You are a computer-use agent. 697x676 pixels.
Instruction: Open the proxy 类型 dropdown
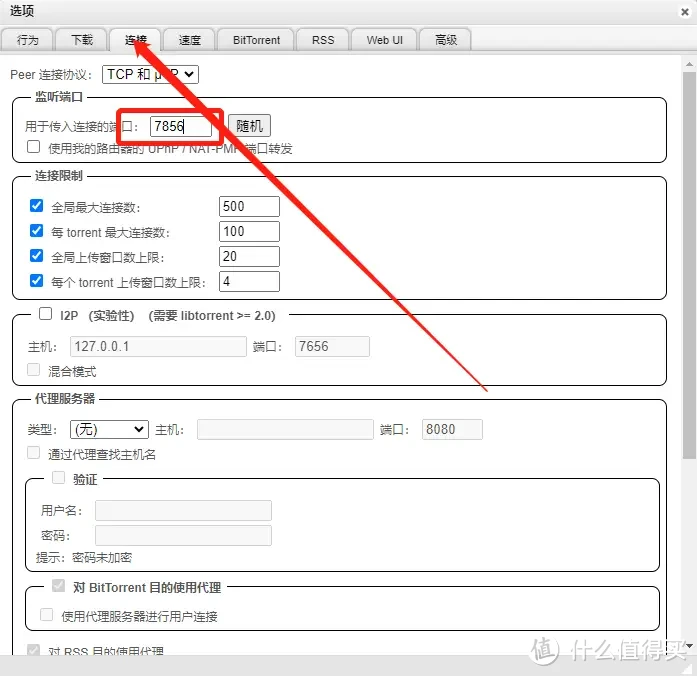click(x=109, y=429)
